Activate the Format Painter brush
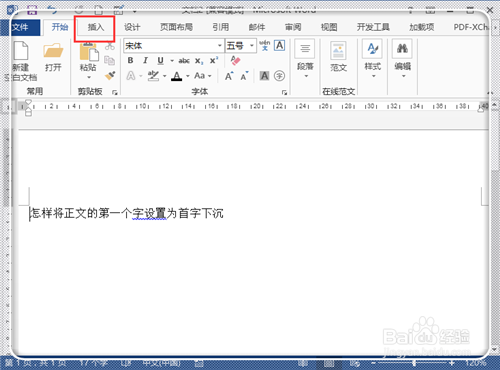Image resolution: width=500 pixels, height=370 pixels. pos(110,76)
